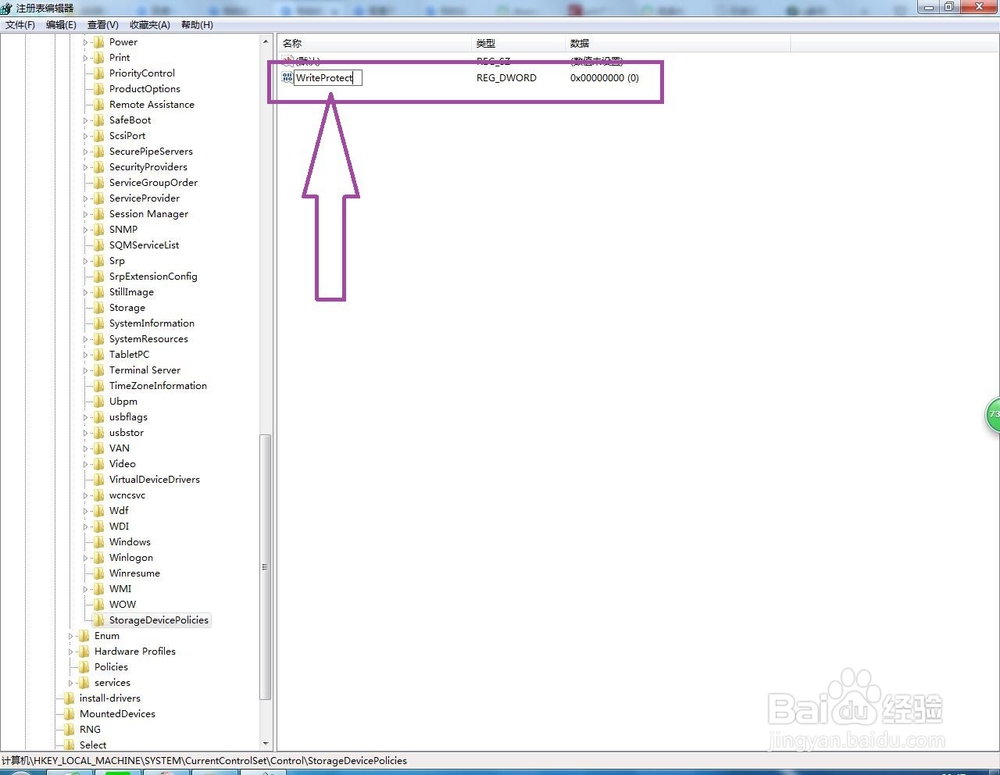
Task: Expand the usbflags tree node
Action: pos(85,417)
